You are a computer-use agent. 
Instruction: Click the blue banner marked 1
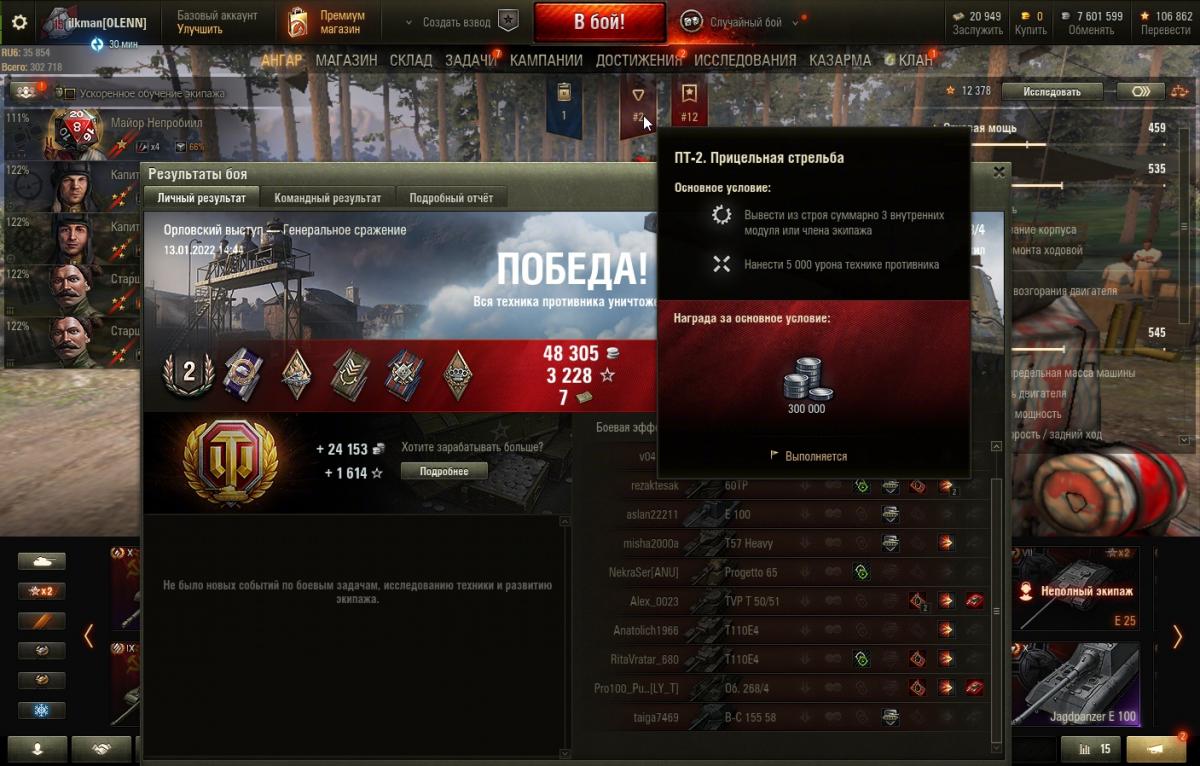[x=563, y=103]
